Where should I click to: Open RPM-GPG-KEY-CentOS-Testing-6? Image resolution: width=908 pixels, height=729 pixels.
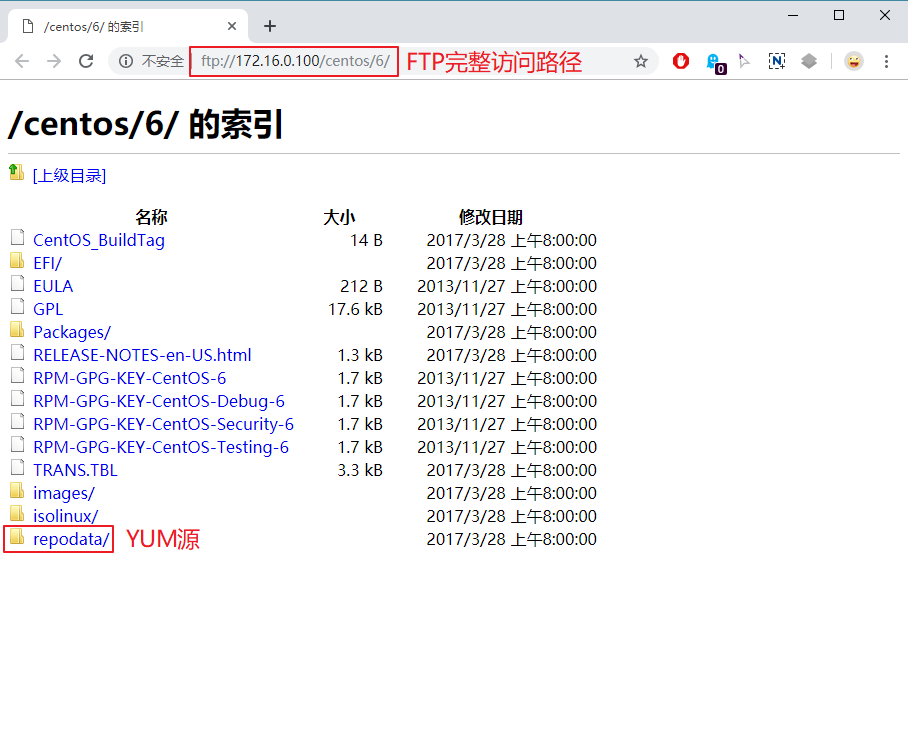tap(161, 448)
